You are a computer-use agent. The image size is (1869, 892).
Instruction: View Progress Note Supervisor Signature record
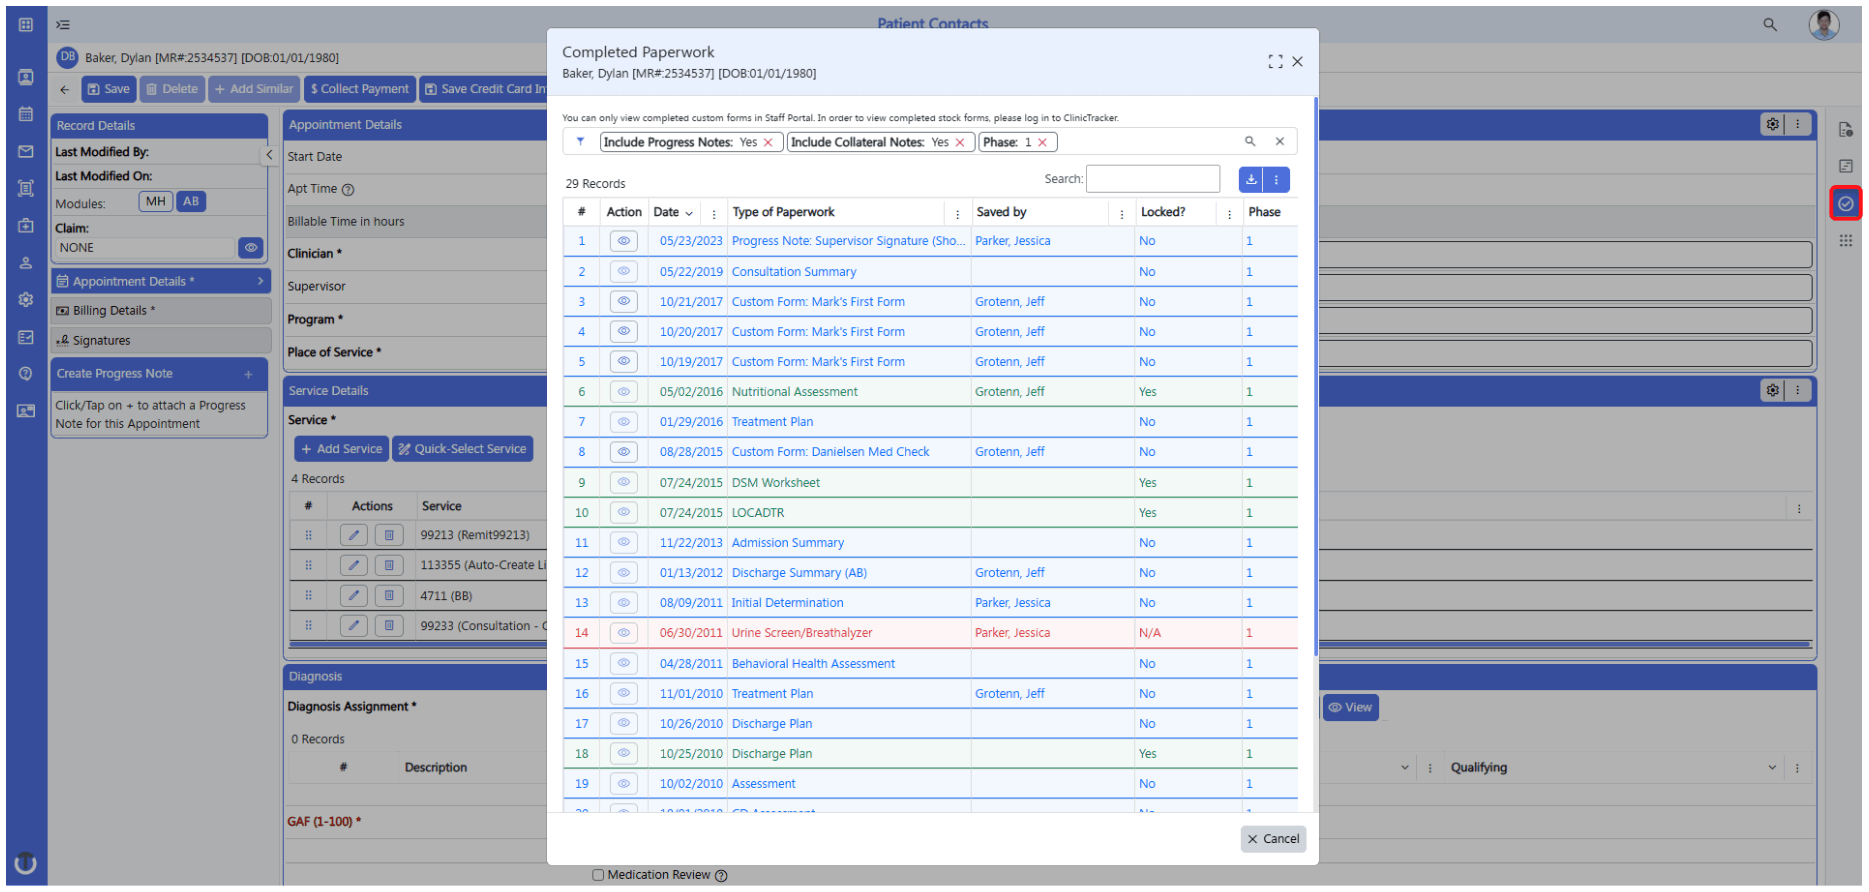coord(623,241)
